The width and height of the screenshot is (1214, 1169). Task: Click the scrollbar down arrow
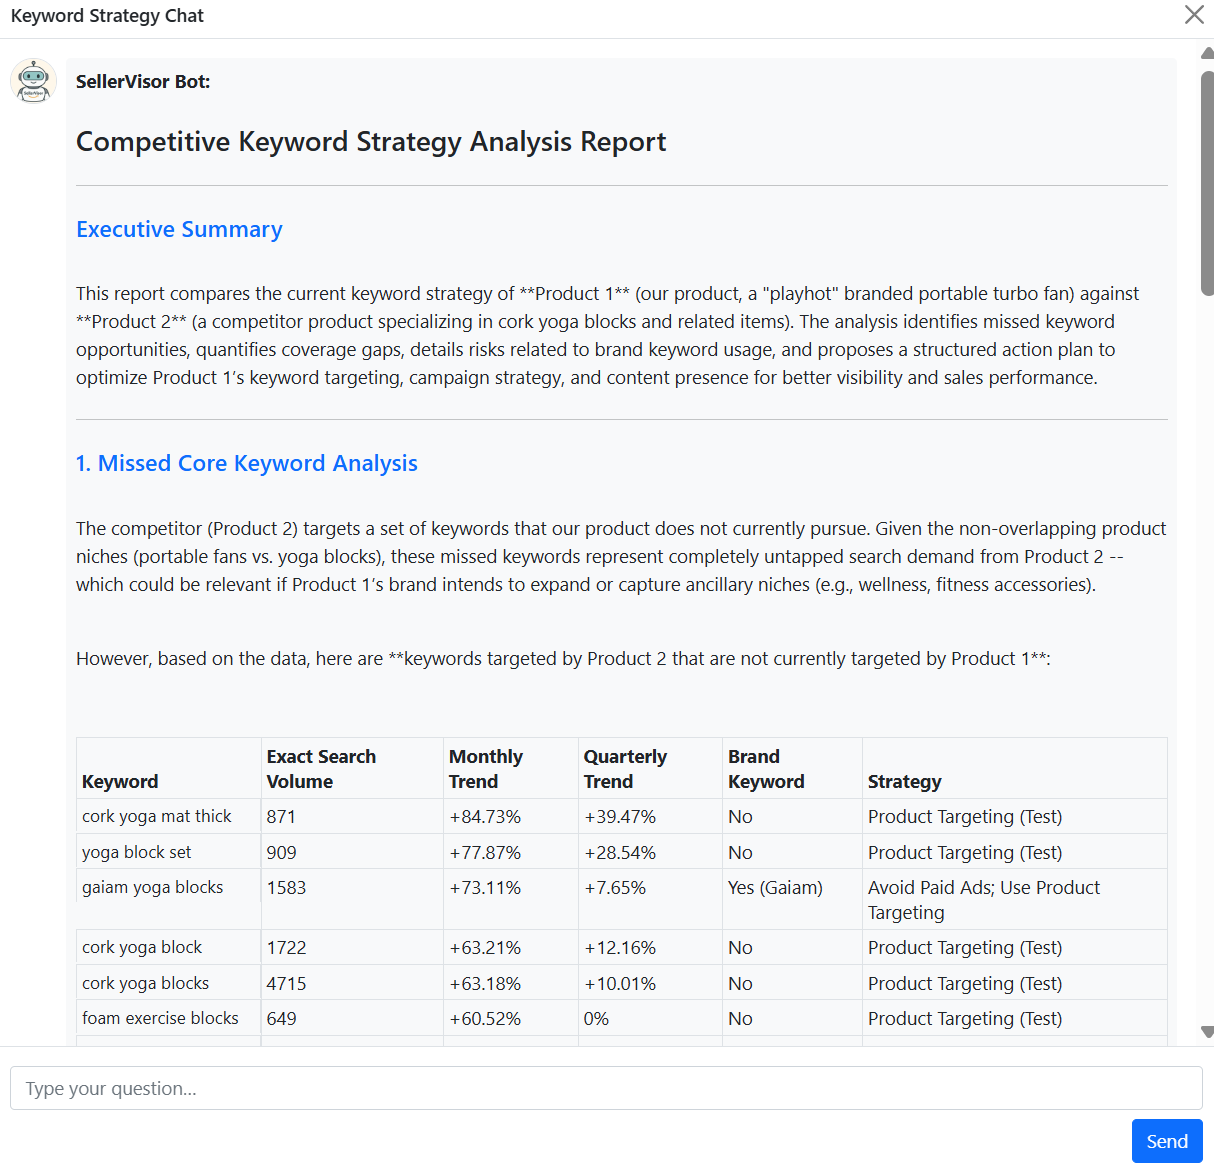[x=1207, y=1032]
